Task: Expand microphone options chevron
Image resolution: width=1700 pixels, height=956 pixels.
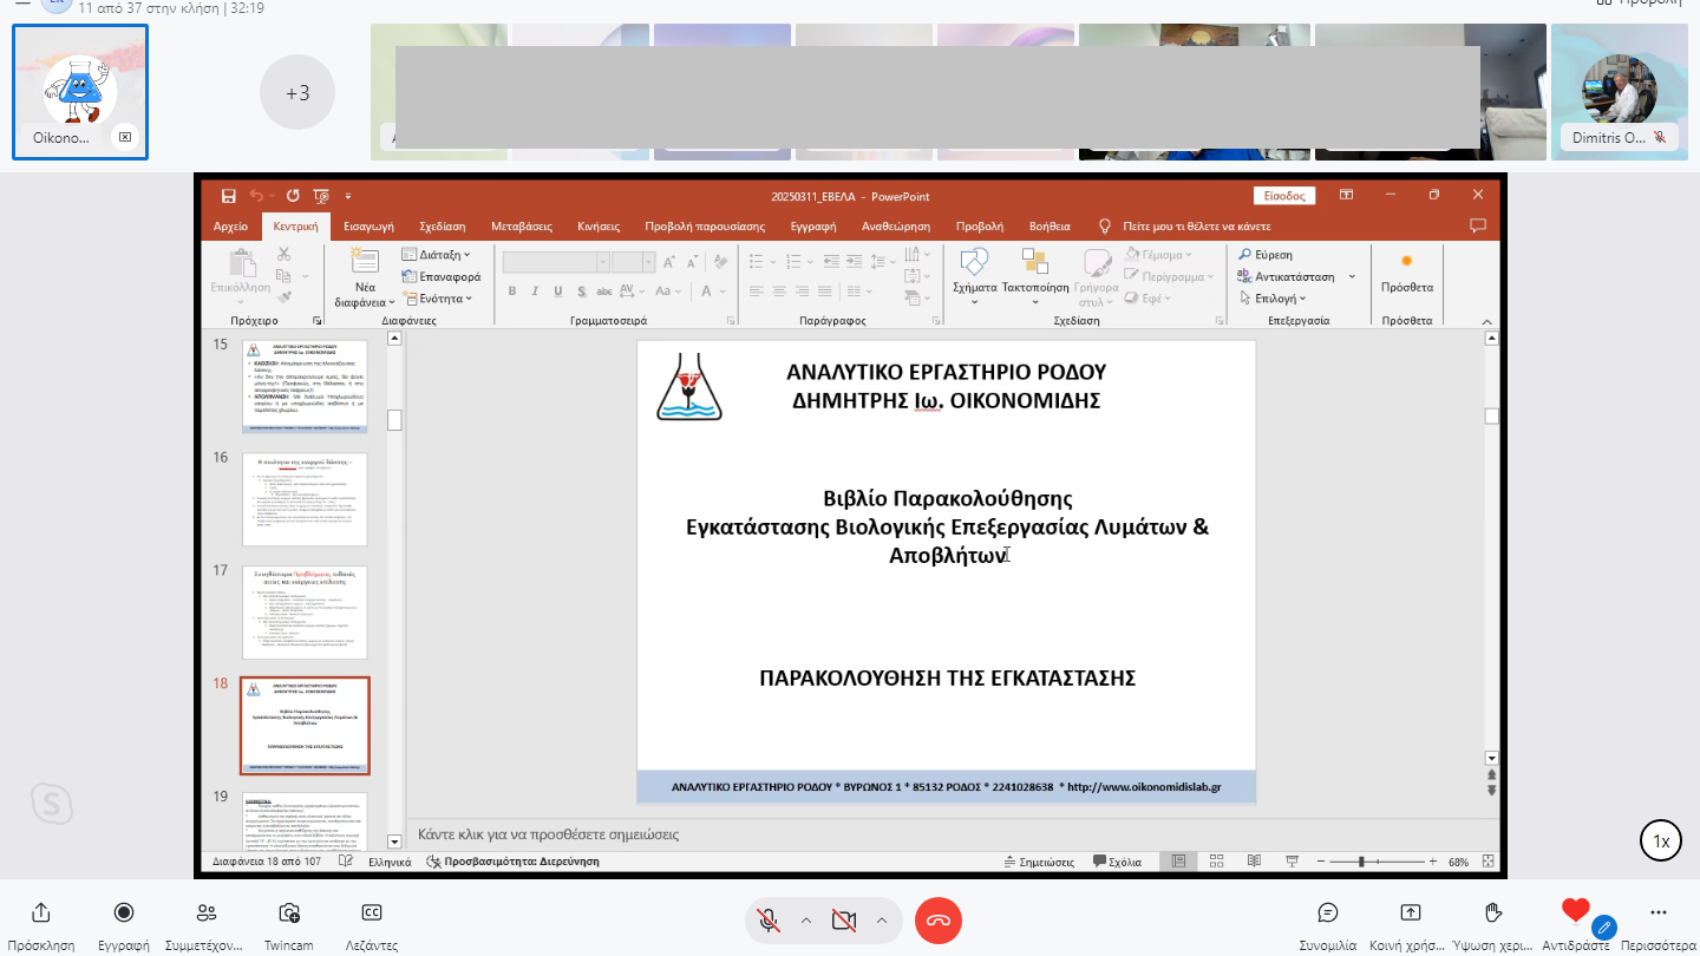Action: [806, 920]
